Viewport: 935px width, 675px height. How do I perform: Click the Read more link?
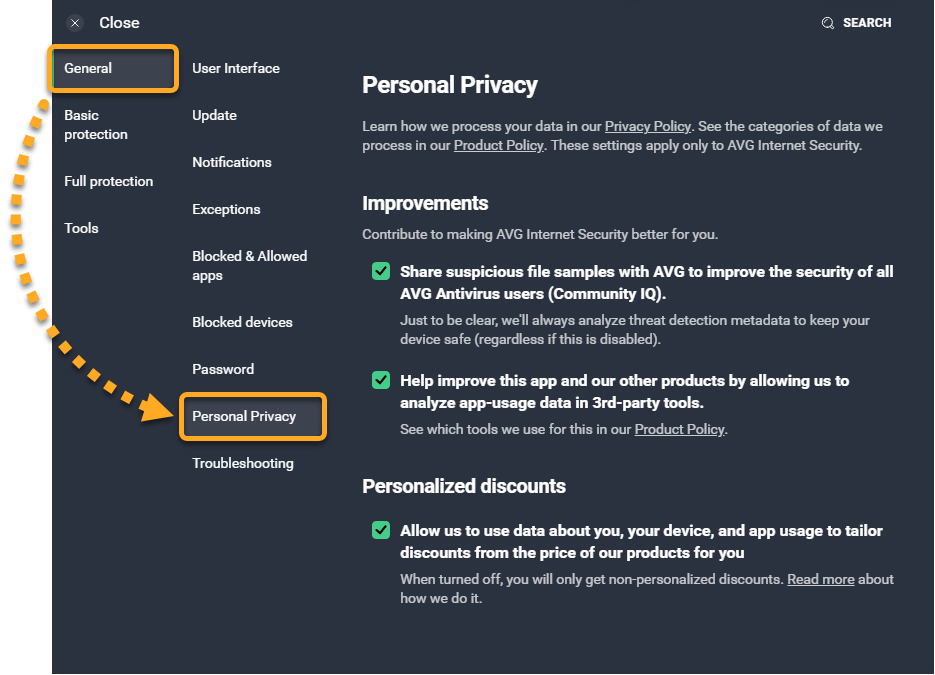pyautogui.click(x=820, y=580)
